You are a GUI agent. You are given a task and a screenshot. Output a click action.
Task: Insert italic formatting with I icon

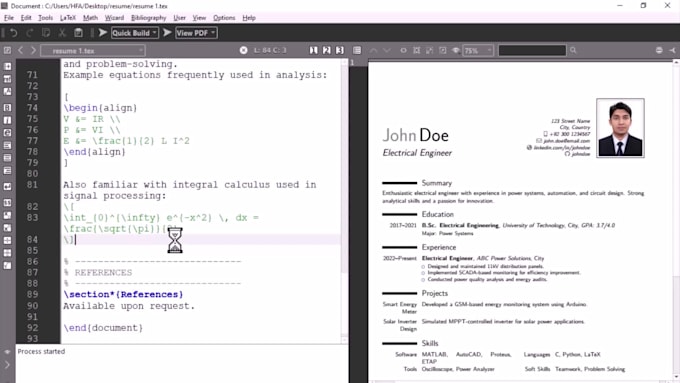[x=7, y=120]
